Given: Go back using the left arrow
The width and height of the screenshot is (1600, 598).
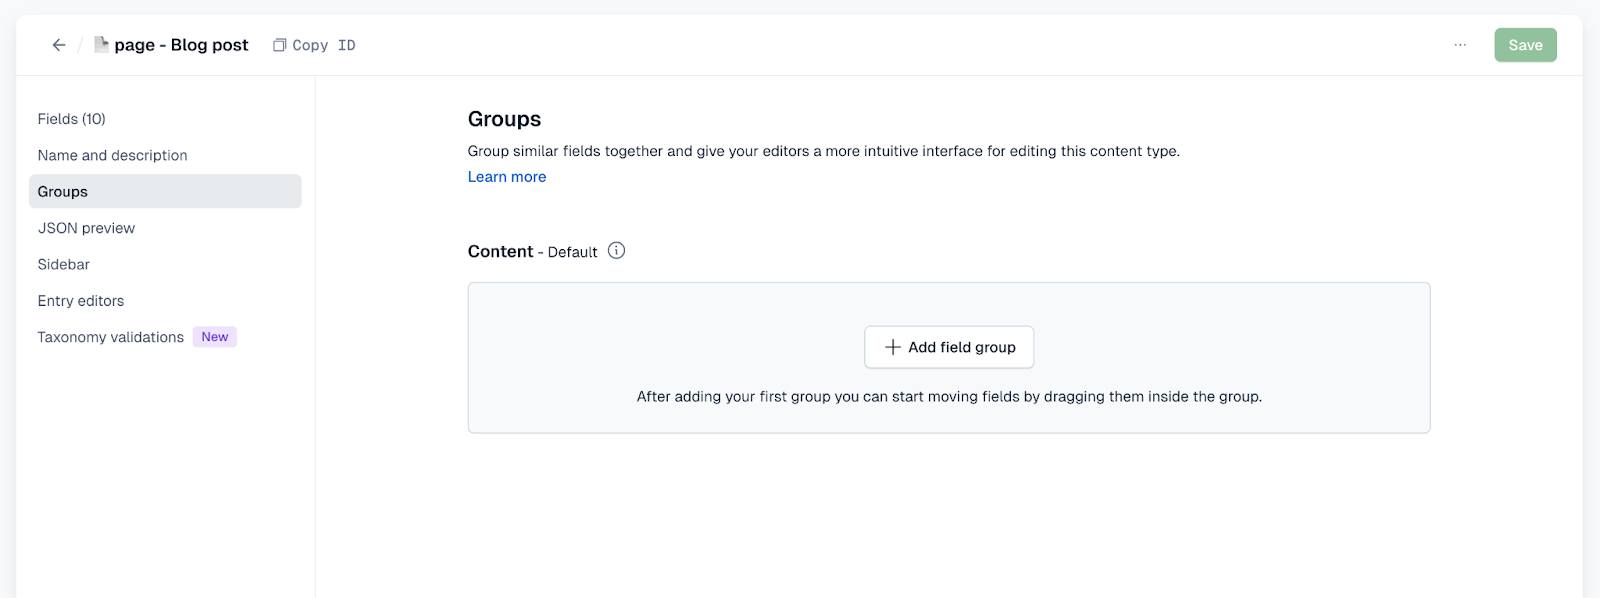Looking at the screenshot, I should click(59, 45).
